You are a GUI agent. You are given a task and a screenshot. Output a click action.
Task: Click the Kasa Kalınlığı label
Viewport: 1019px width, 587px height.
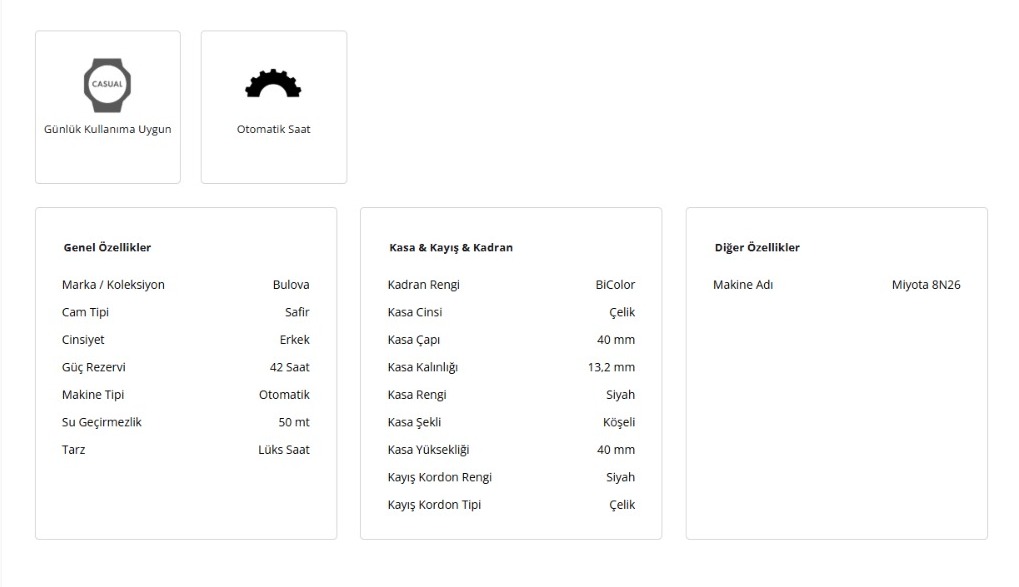422,367
